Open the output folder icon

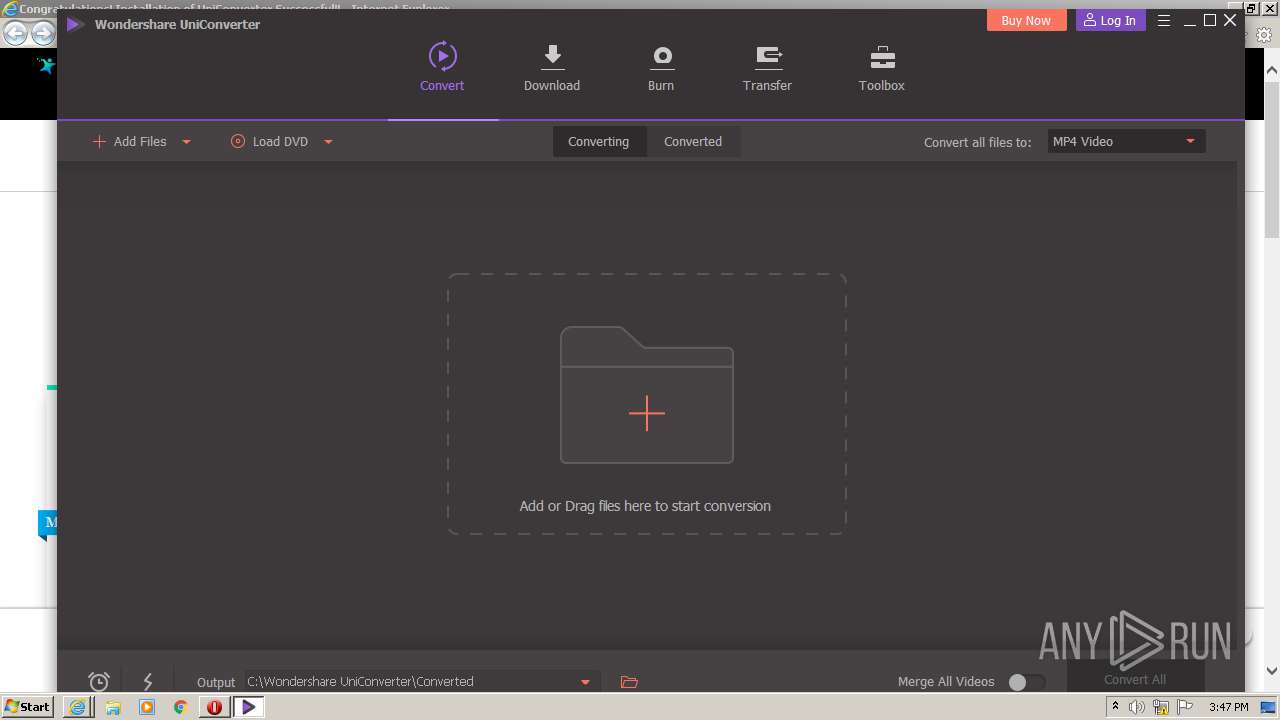629,682
